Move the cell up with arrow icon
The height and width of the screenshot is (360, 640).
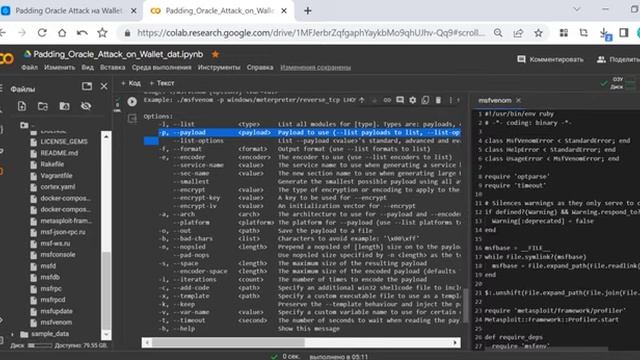(x=362, y=100)
